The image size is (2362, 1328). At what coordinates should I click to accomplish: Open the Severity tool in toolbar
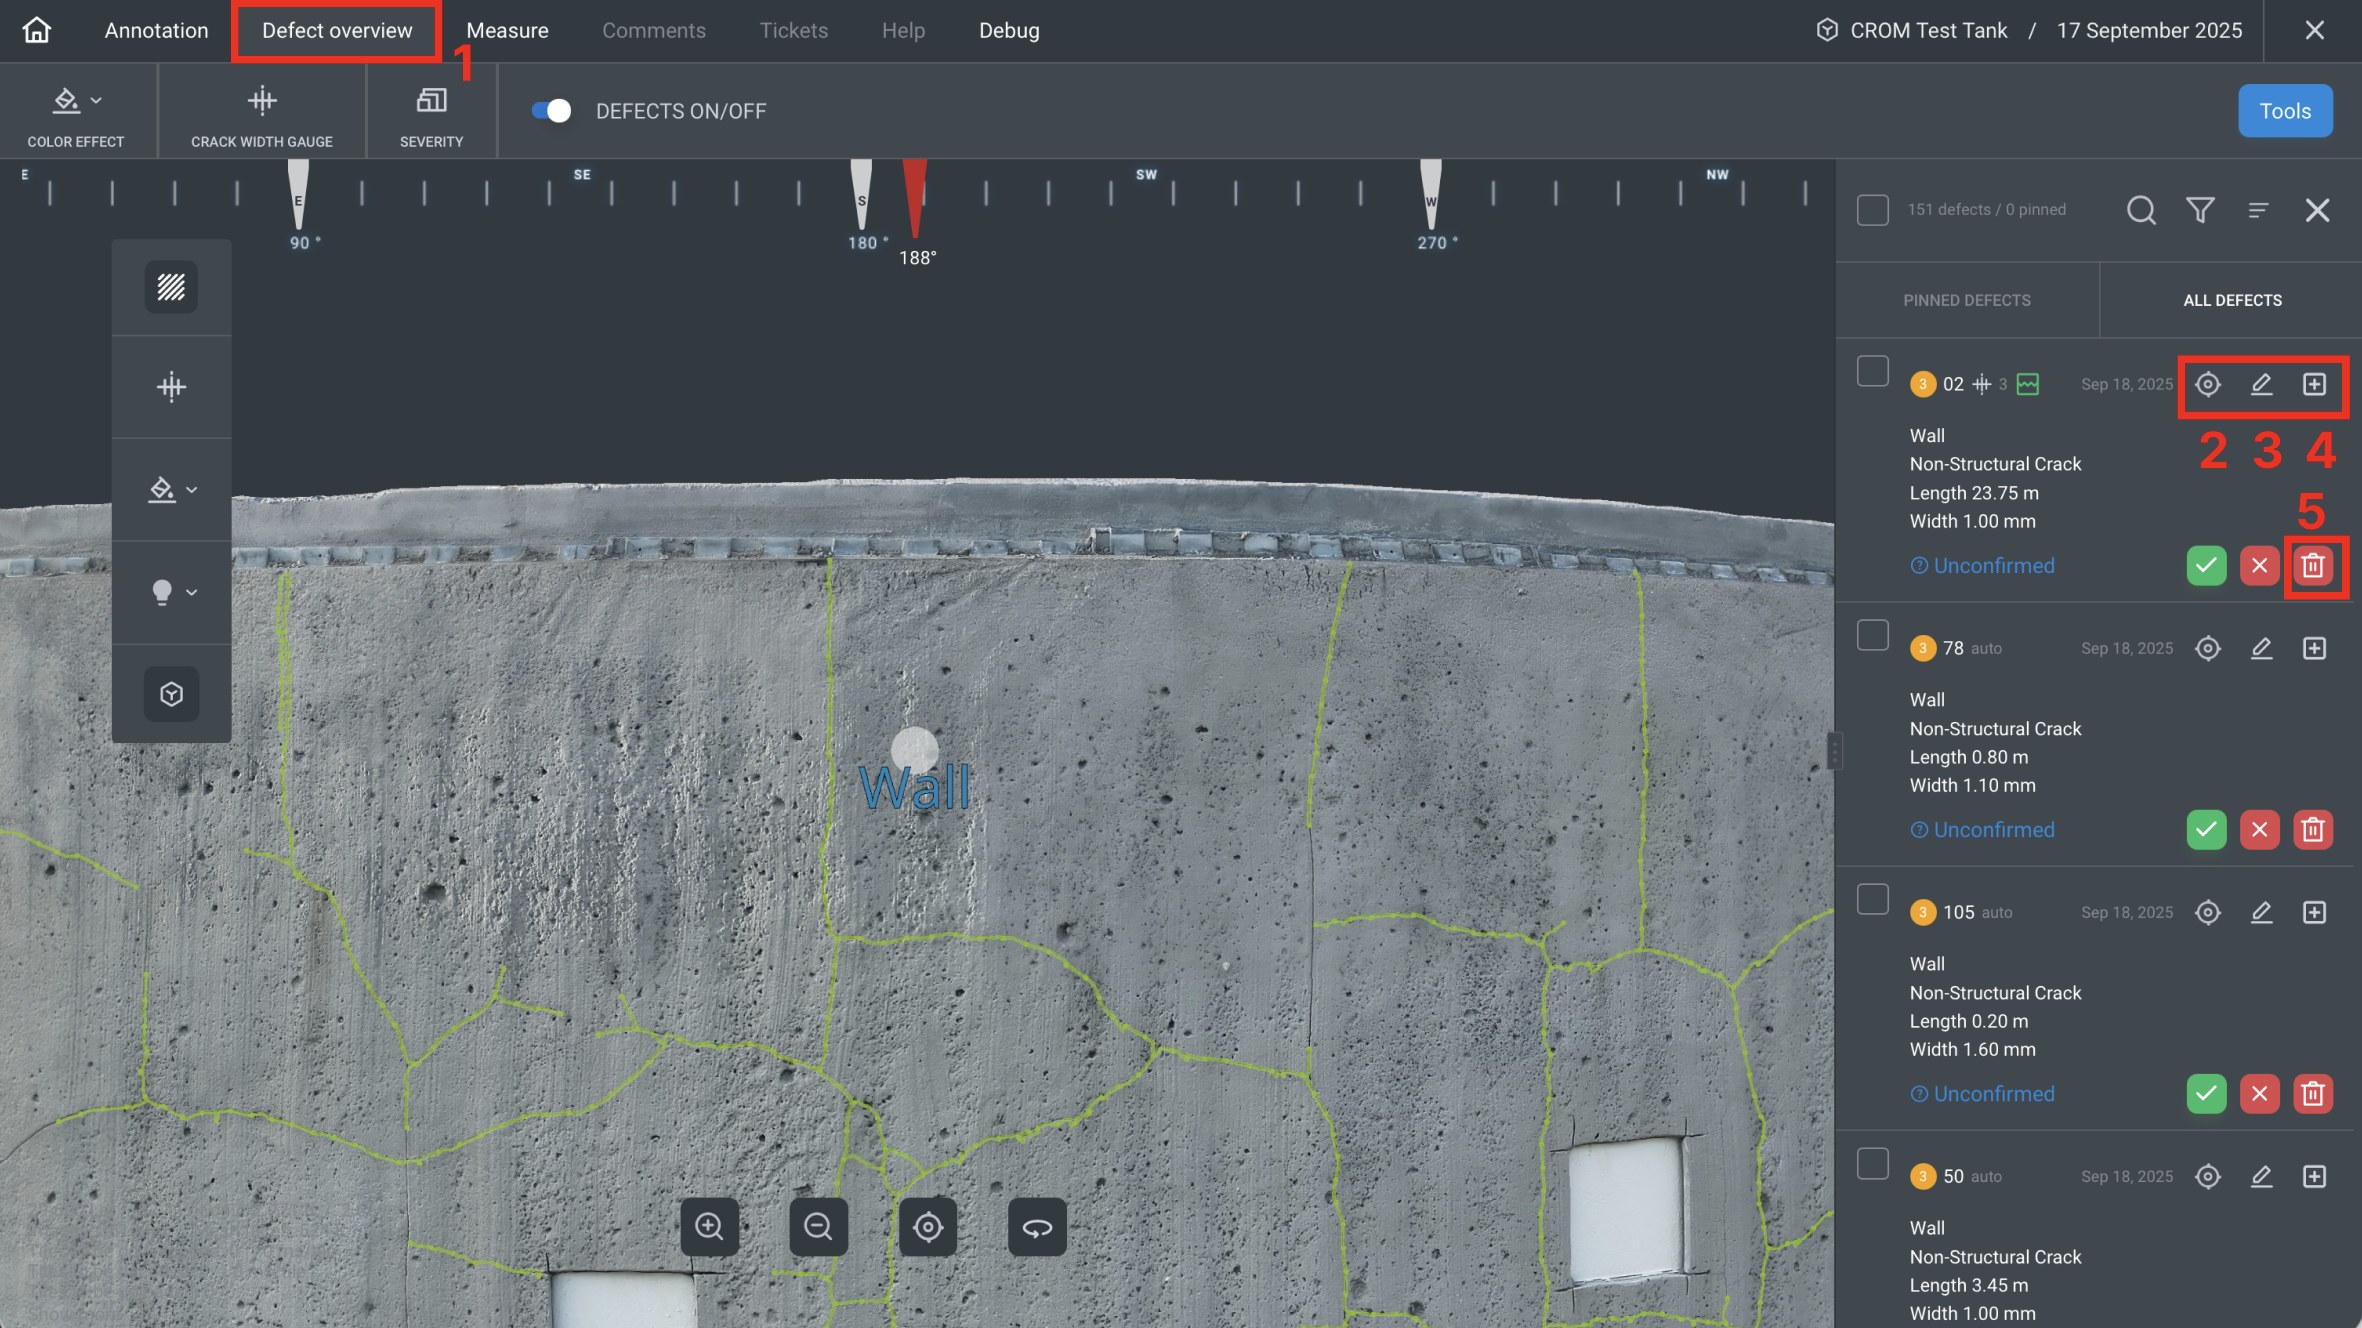[x=431, y=112]
